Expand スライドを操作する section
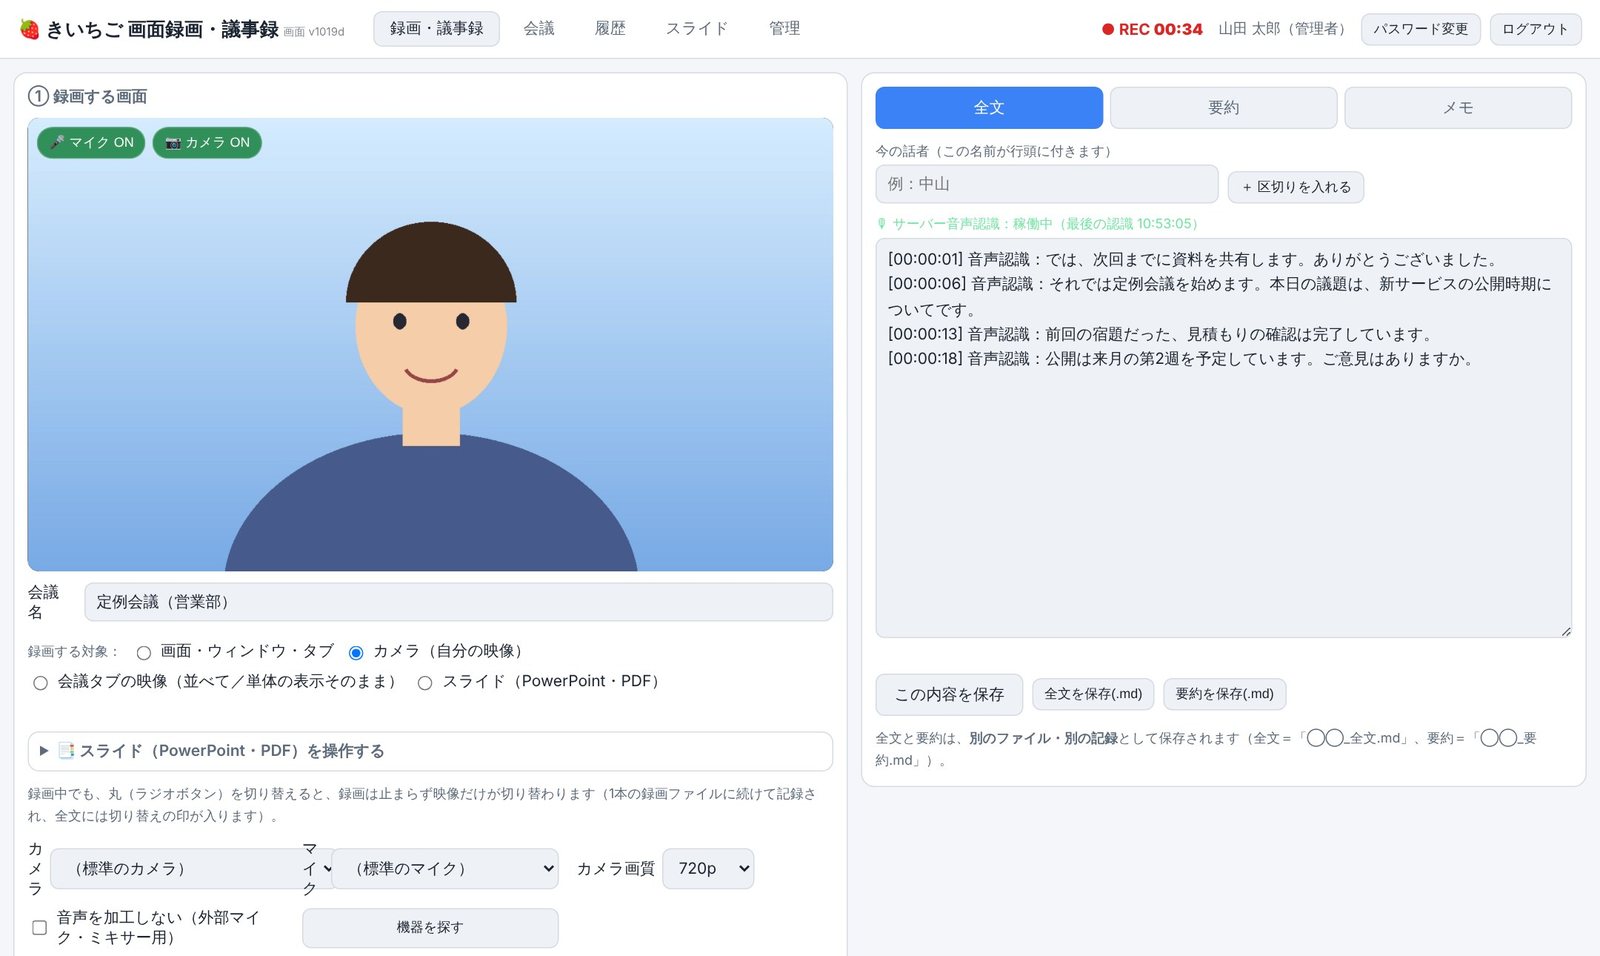This screenshot has width=1600, height=956. (430, 751)
